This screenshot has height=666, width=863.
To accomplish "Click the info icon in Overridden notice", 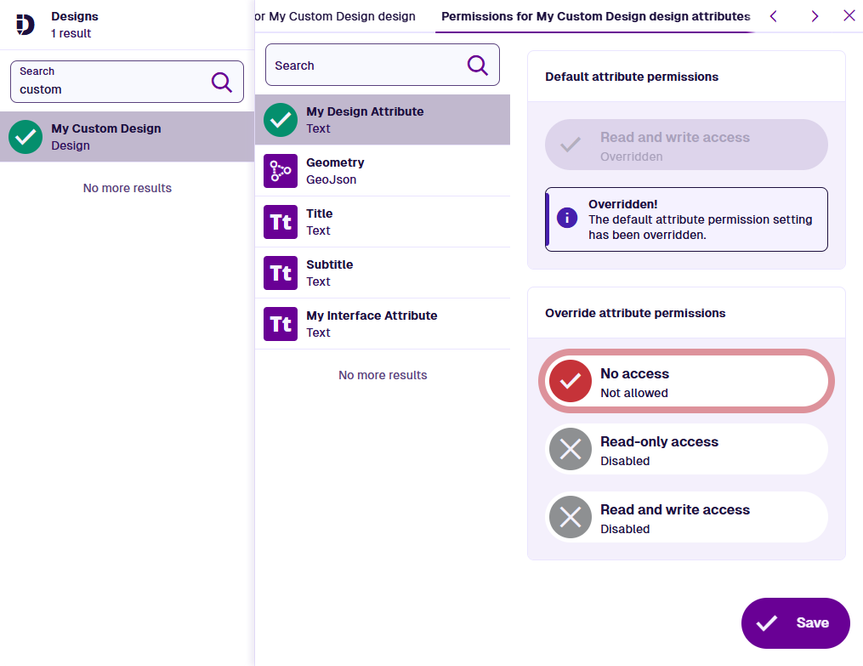I will pyautogui.click(x=567, y=217).
